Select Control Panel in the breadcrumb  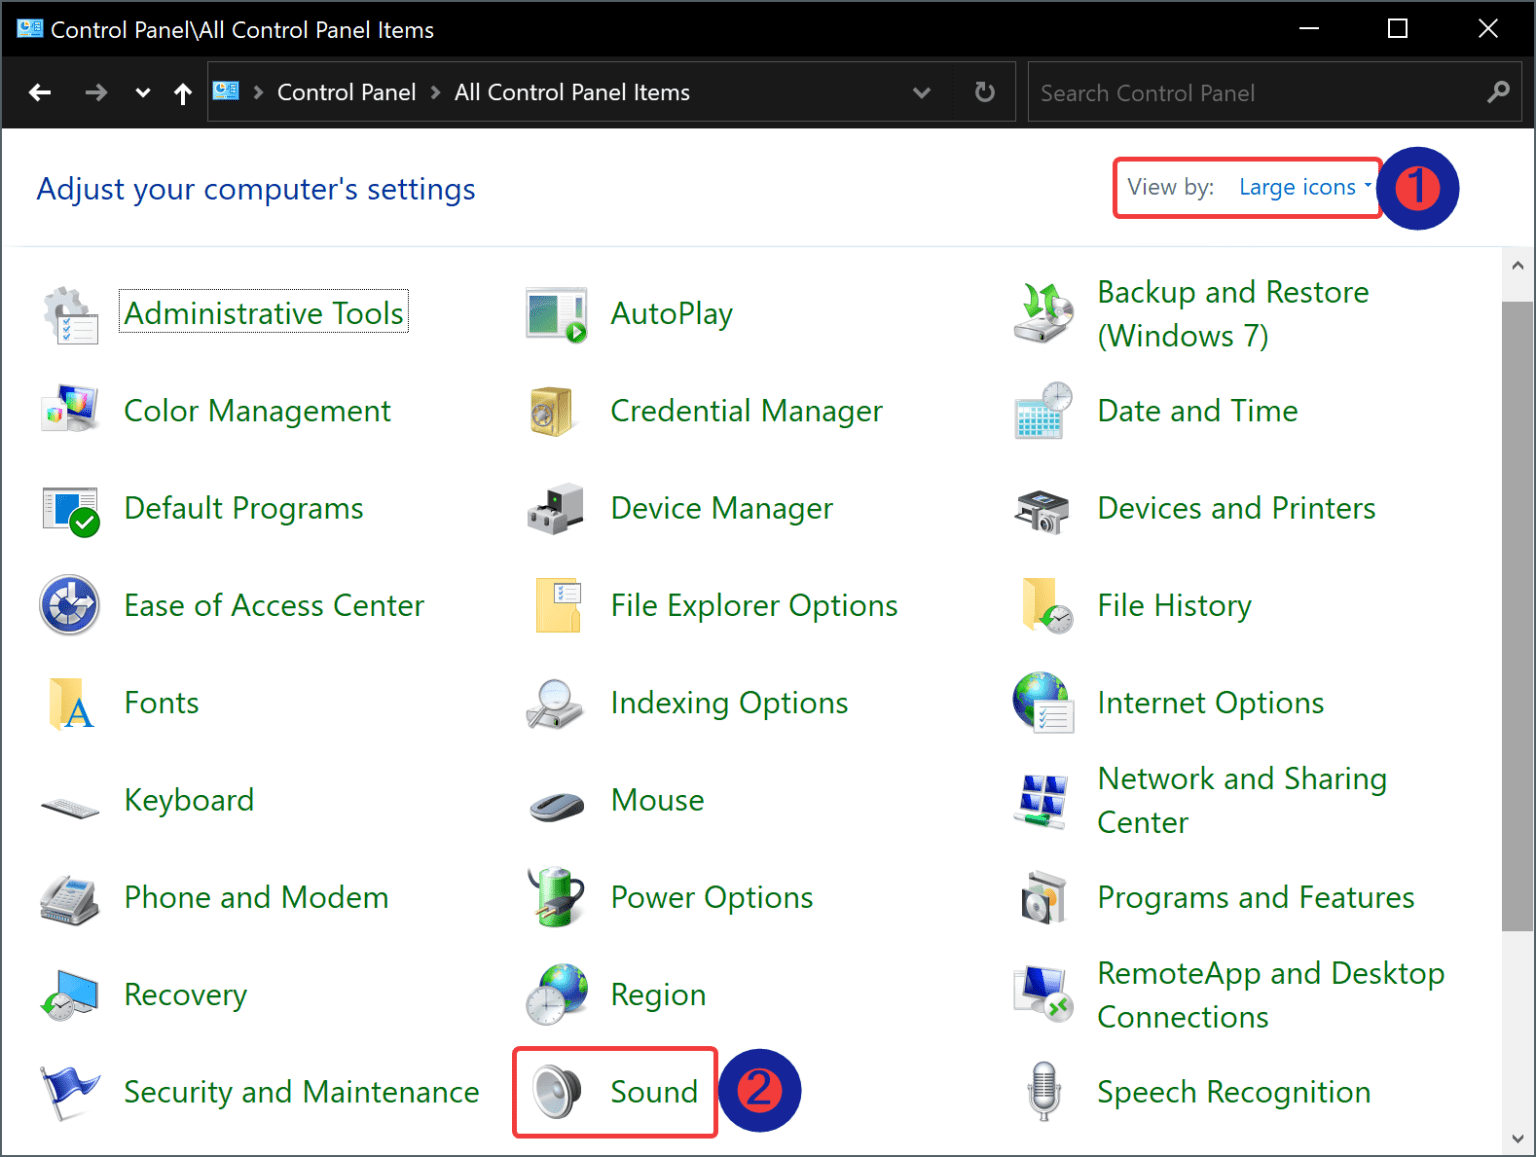coord(346,92)
